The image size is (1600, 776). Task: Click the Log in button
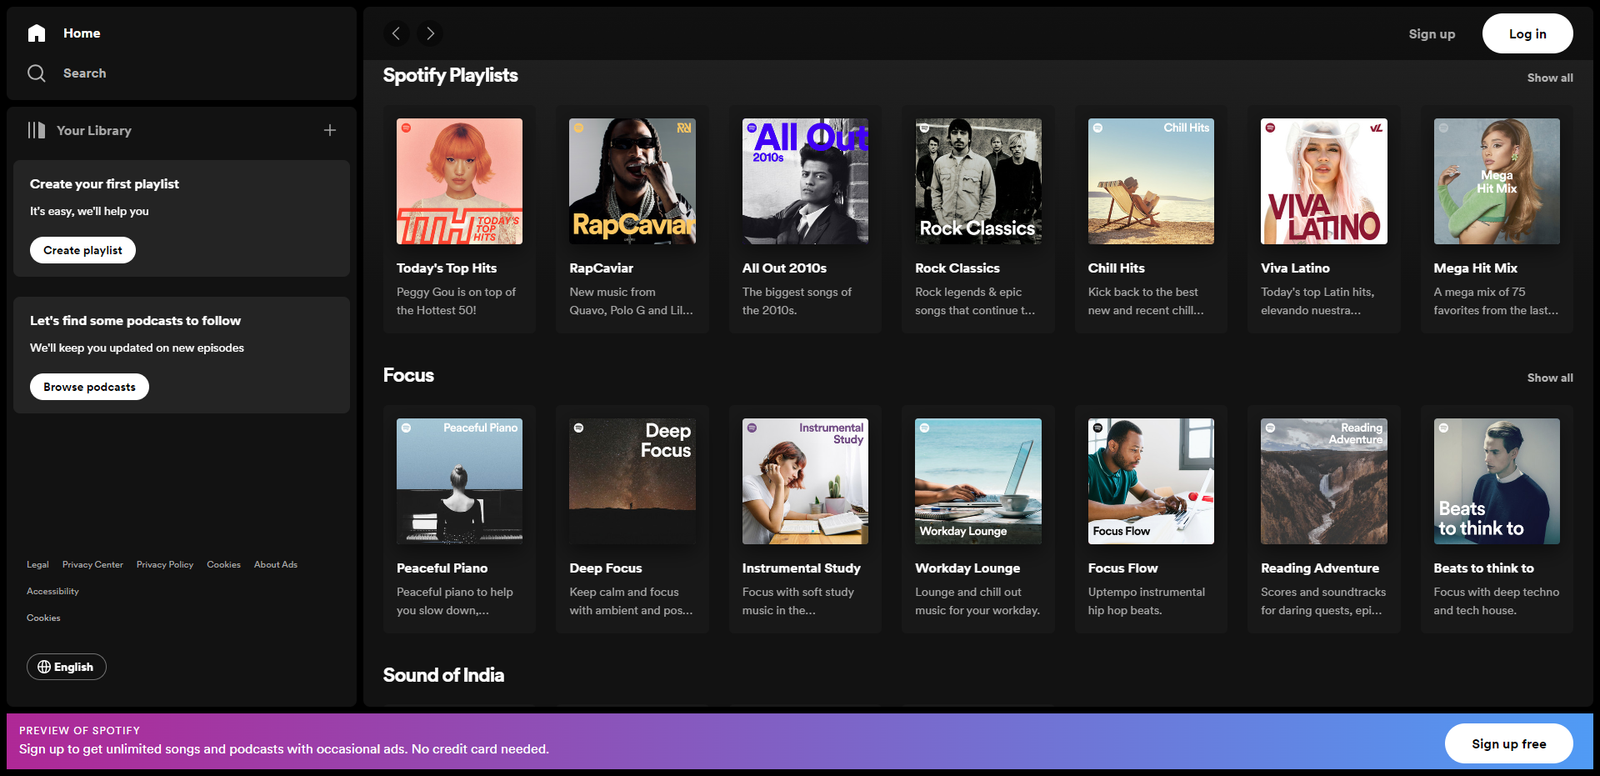tap(1527, 34)
